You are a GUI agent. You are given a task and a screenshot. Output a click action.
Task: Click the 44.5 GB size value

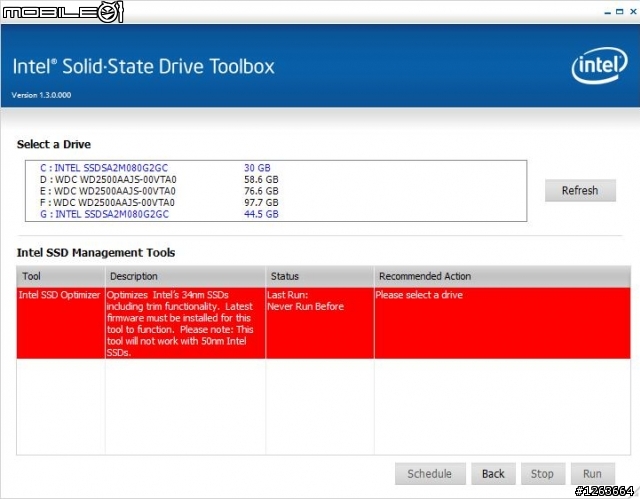click(x=261, y=214)
